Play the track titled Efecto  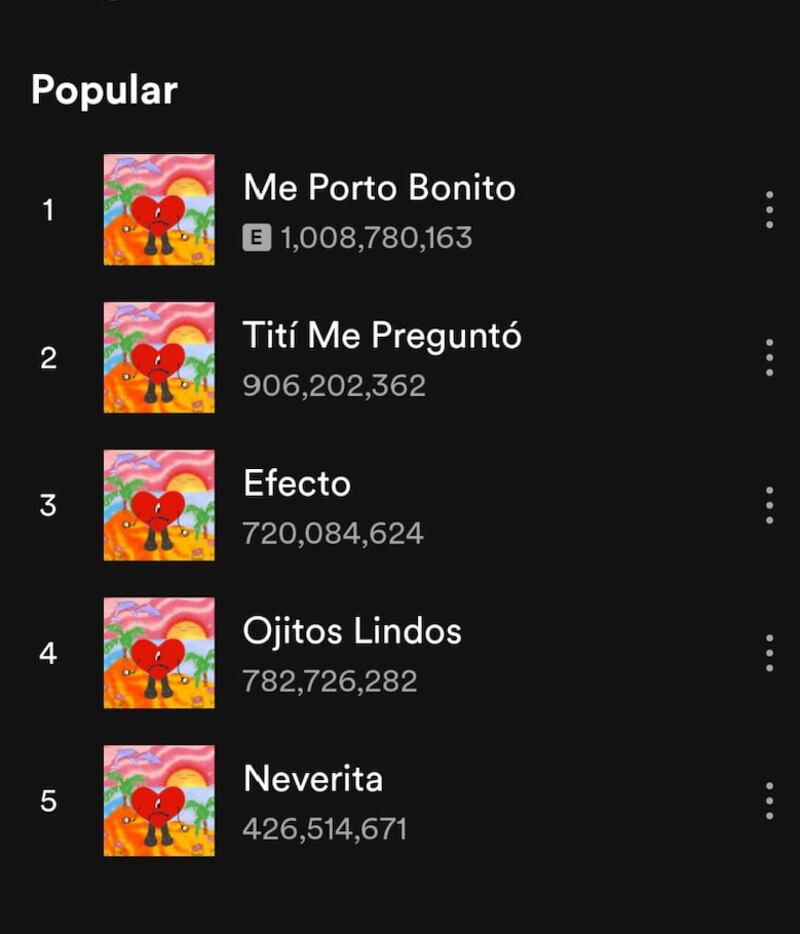click(x=297, y=483)
